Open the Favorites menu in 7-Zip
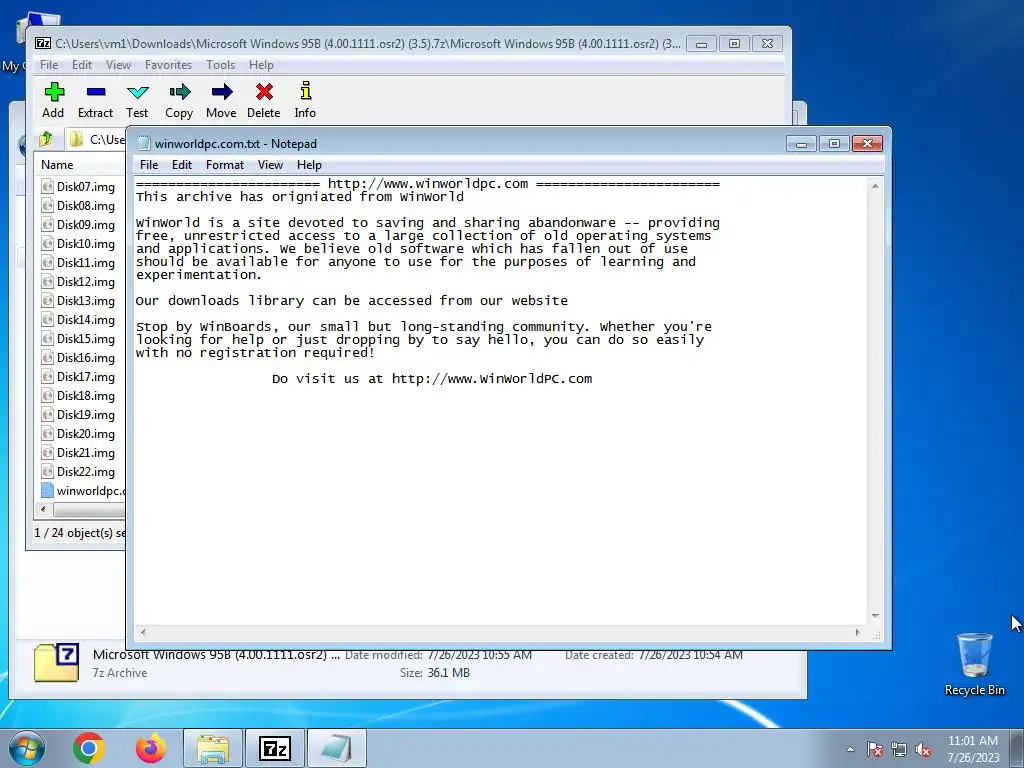The height and width of the screenshot is (768, 1024). tap(168, 65)
